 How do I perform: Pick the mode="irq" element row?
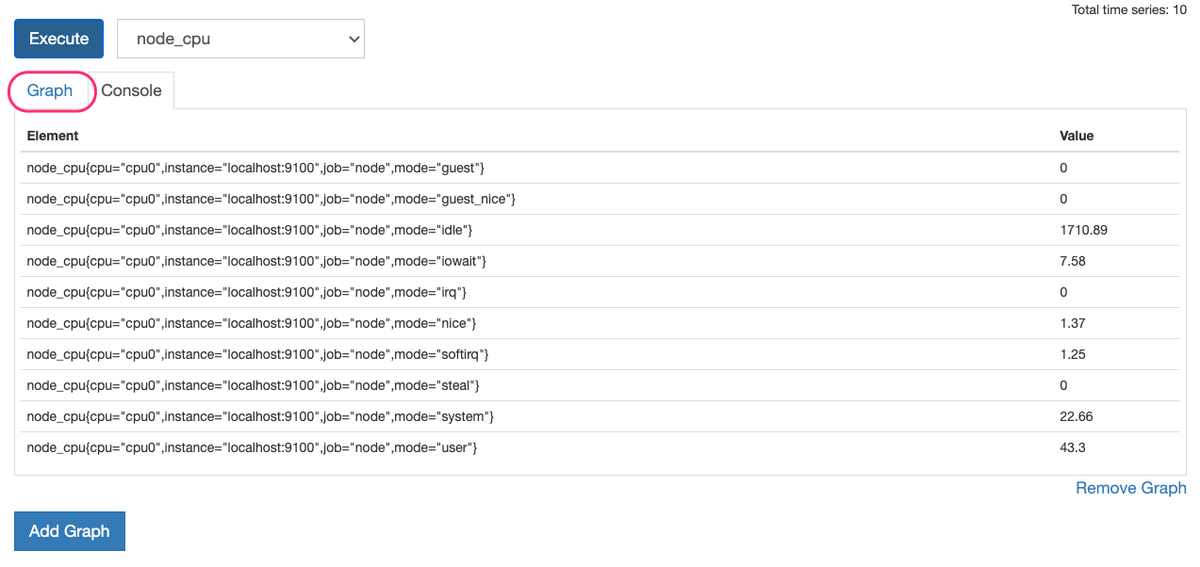pos(247,292)
